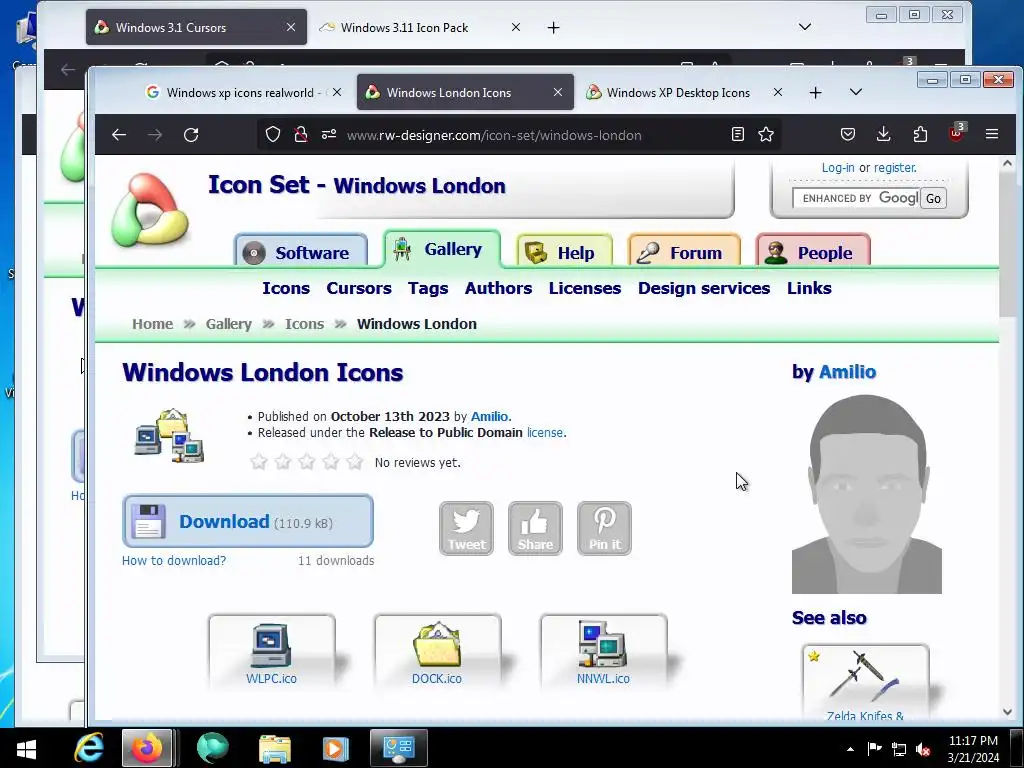Image resolution: width=1024 pixels, height=768 pixels.
Task: Select Windows 3.1 Cursors tab in back window
Action: (x=196, y=27)
